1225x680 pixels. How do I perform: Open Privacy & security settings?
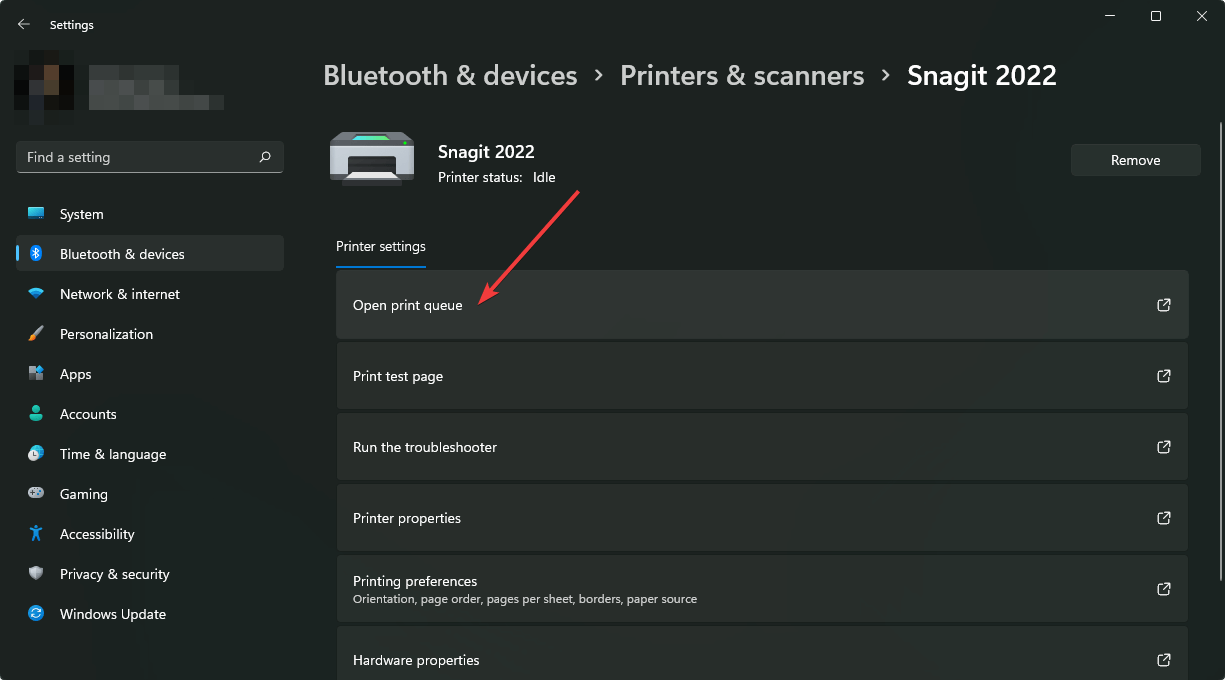[x=114, y=574]
